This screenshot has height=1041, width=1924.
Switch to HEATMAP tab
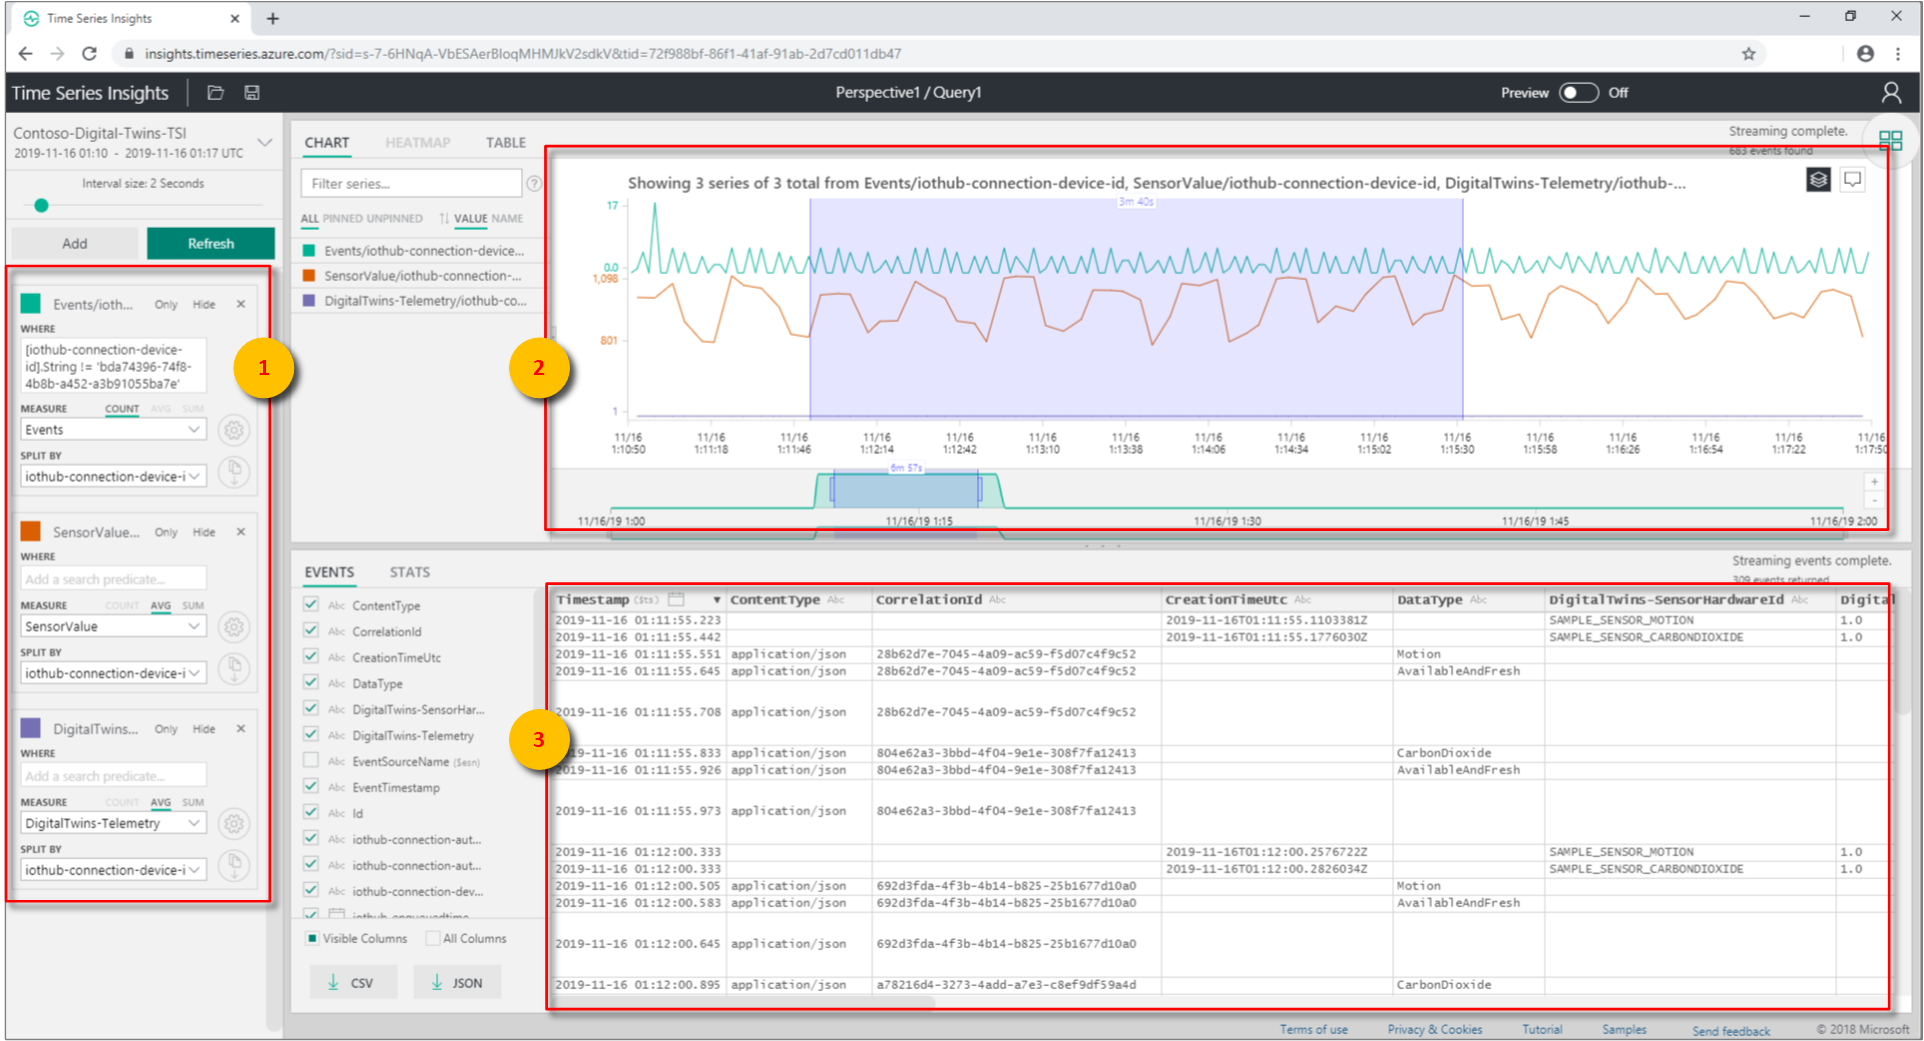click(x=418, y=143)
